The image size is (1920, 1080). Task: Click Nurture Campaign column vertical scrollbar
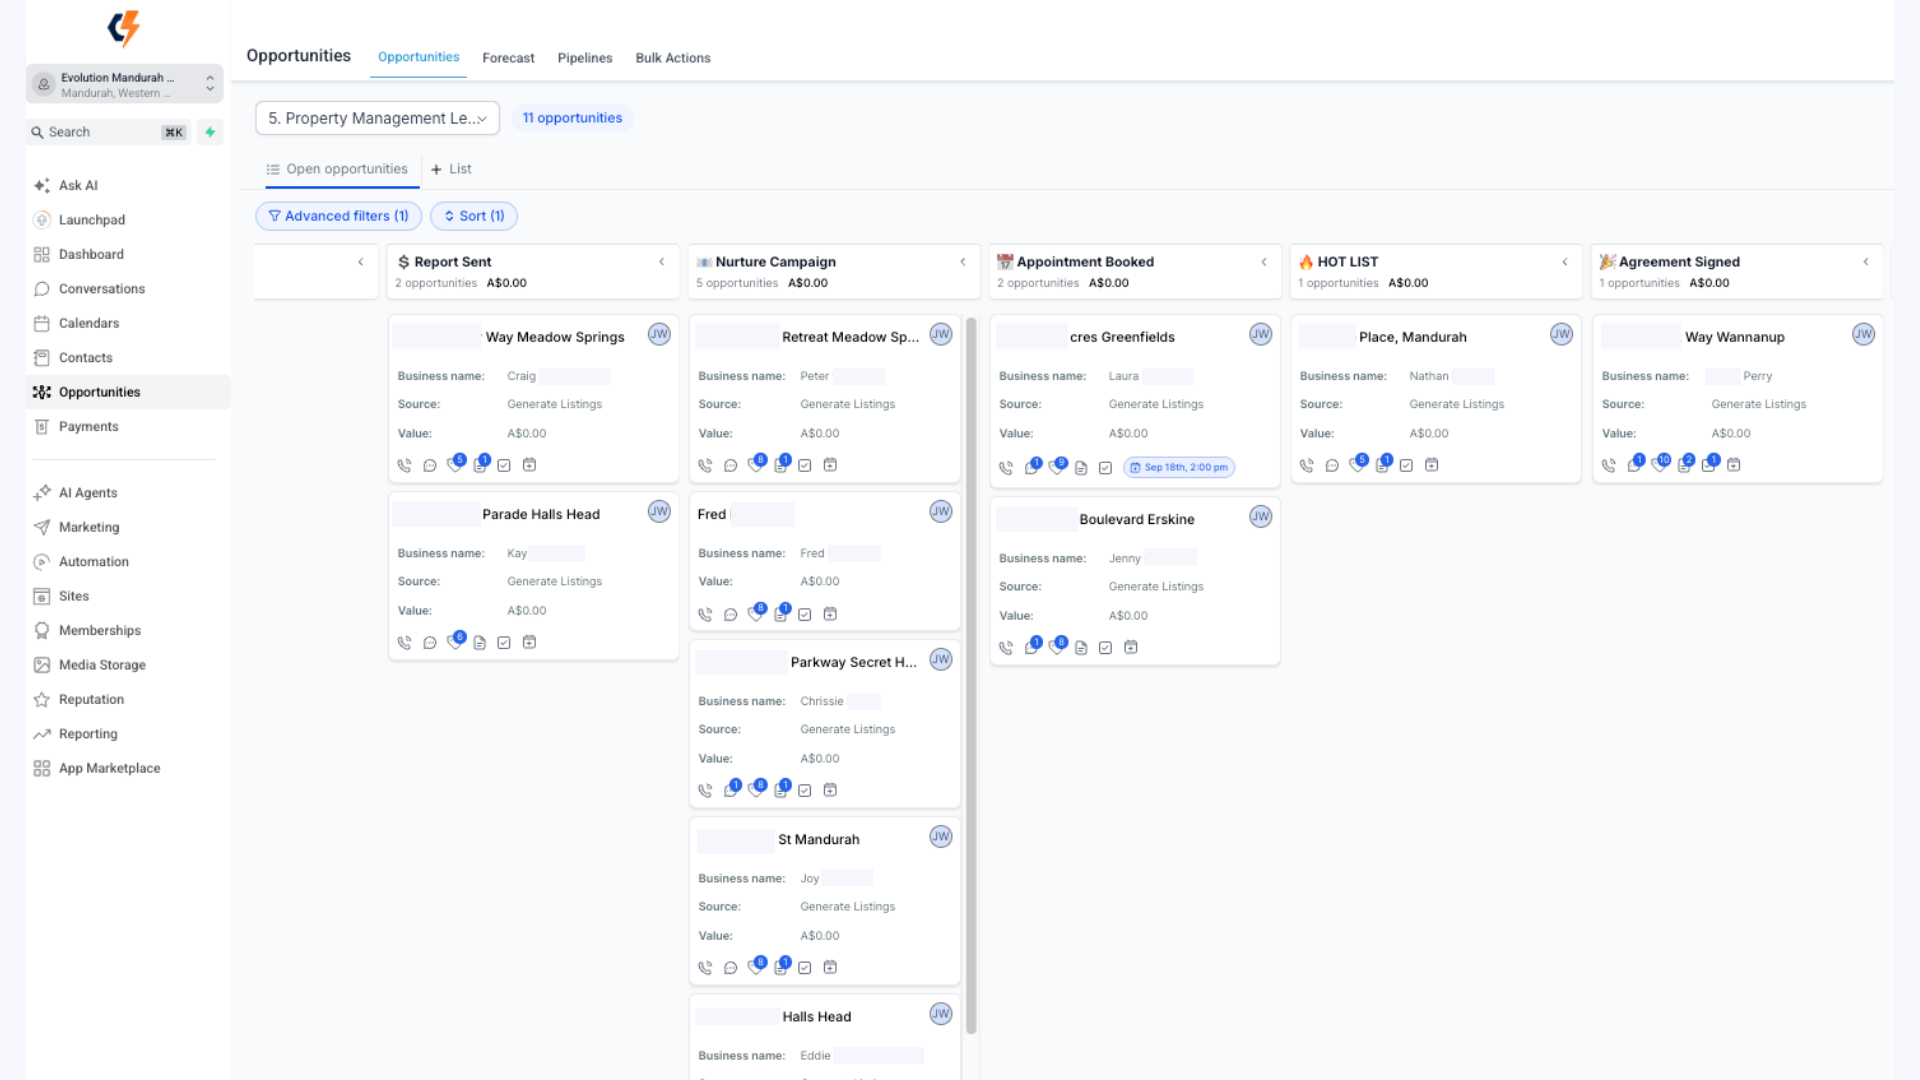pyautogui.click(x=971, y=676)
